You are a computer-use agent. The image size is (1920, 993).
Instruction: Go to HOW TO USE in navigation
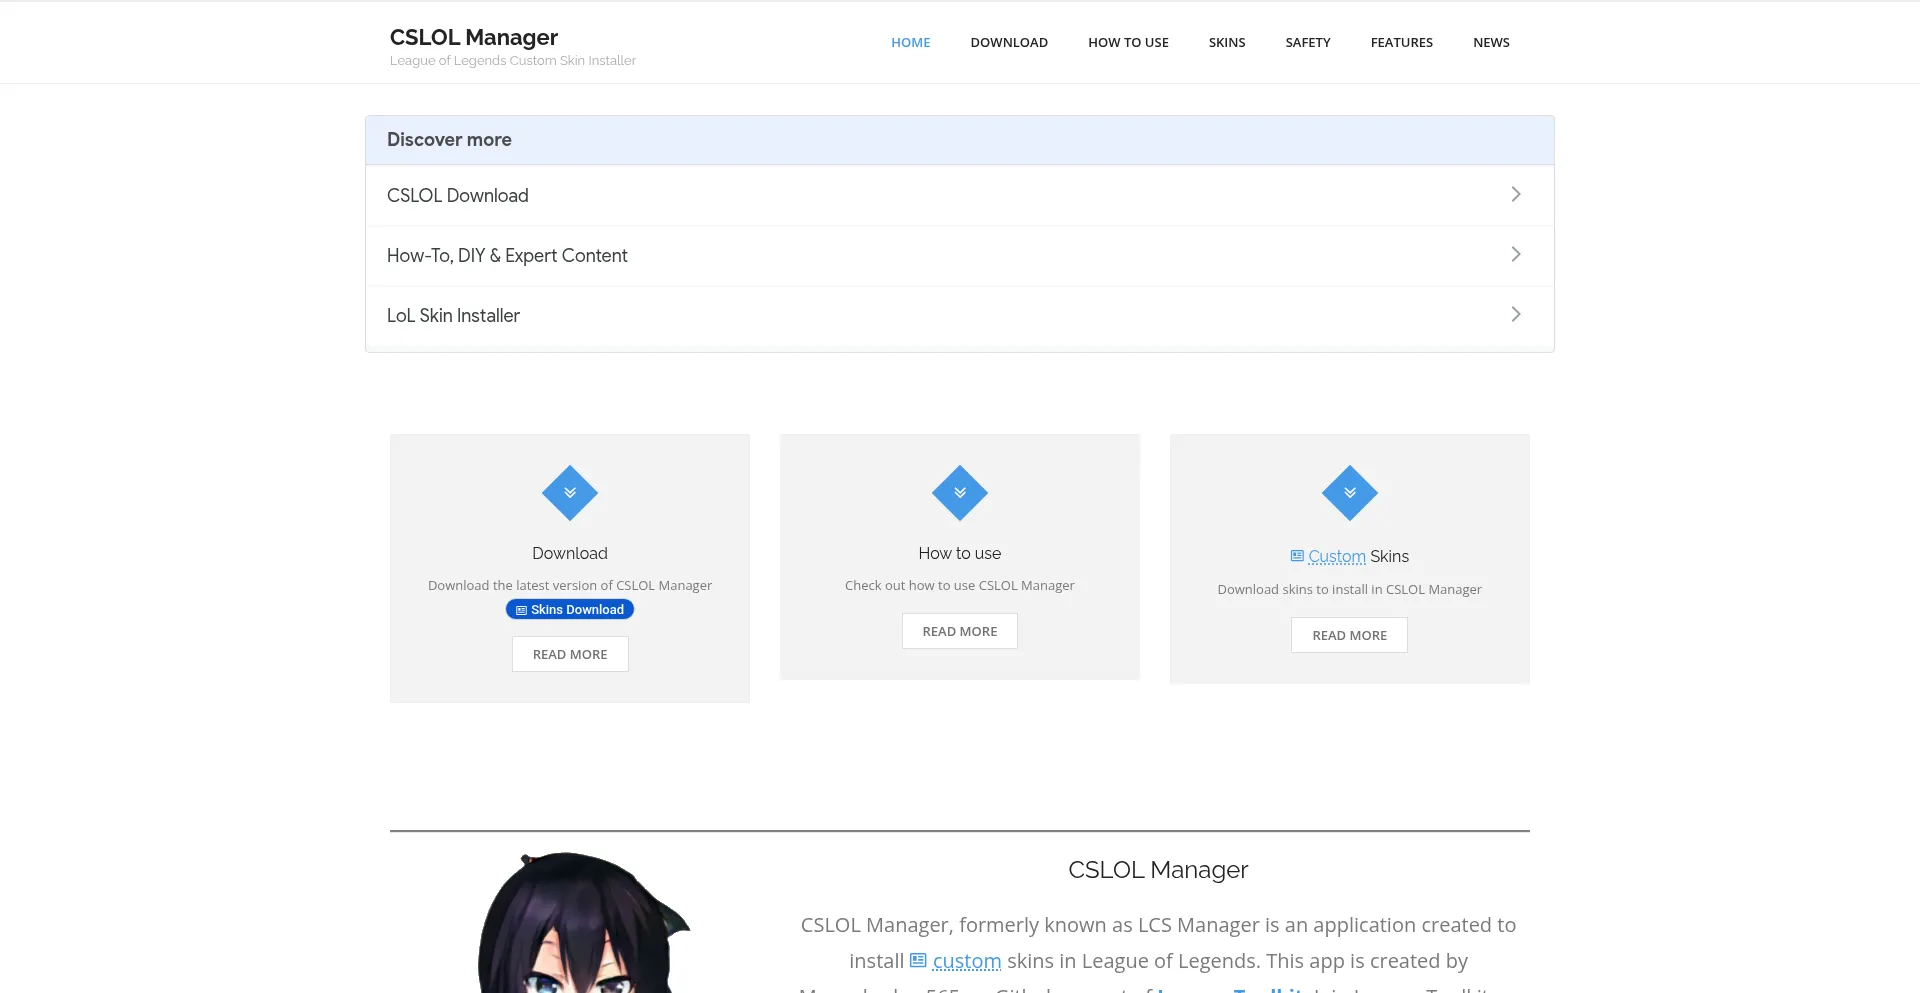(1128, 42)
